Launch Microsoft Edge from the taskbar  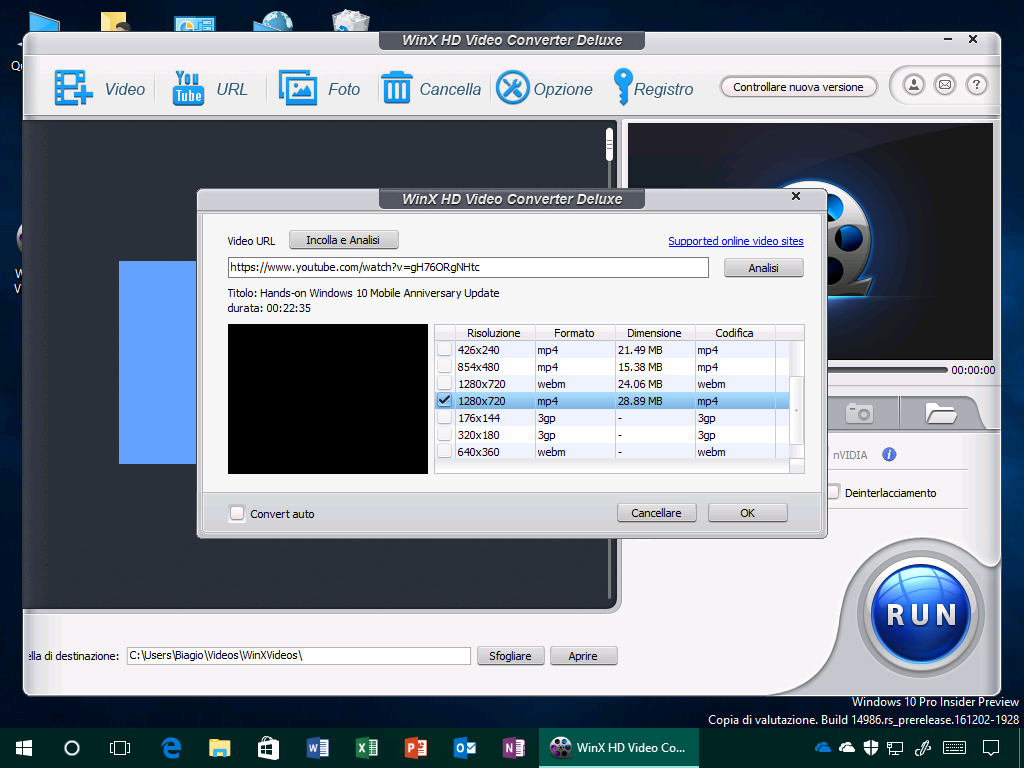point(171,748)
